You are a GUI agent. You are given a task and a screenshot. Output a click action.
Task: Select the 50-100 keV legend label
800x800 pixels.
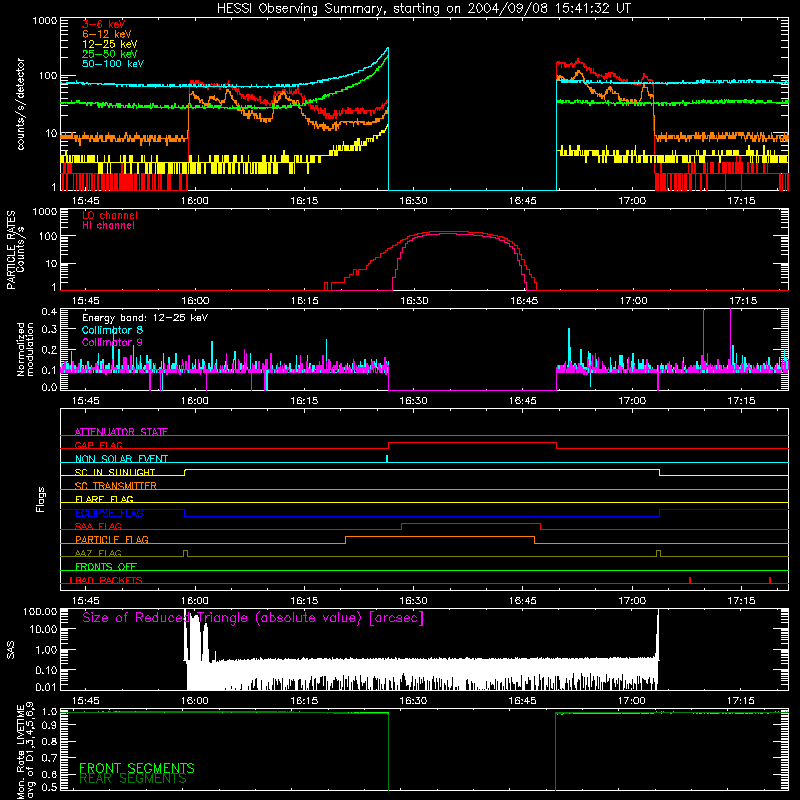[113, 64]
